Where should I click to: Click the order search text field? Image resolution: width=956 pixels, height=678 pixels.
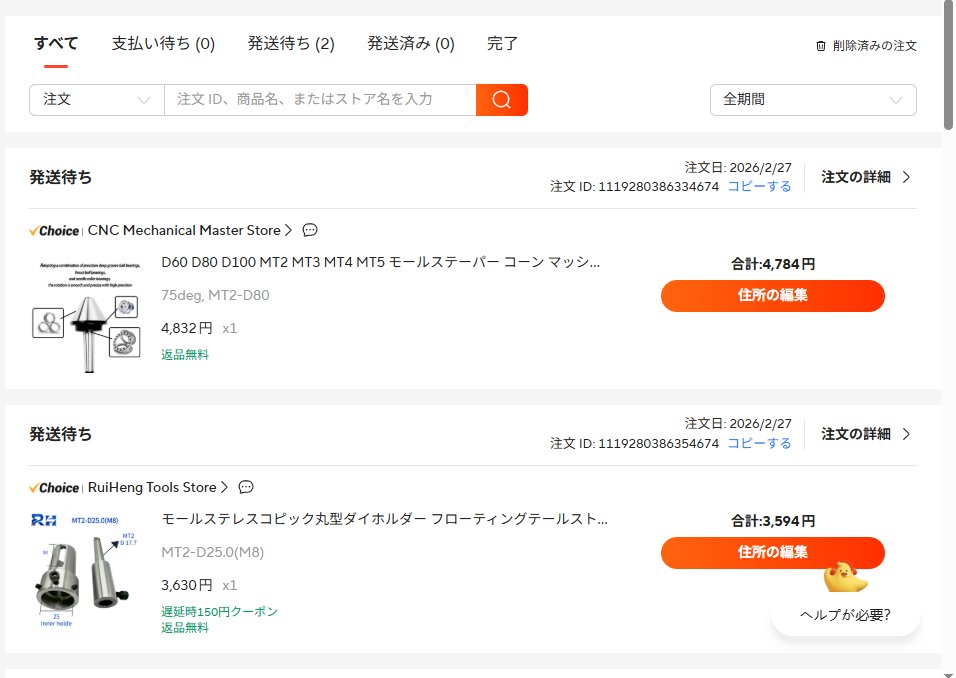click(320, 100)
